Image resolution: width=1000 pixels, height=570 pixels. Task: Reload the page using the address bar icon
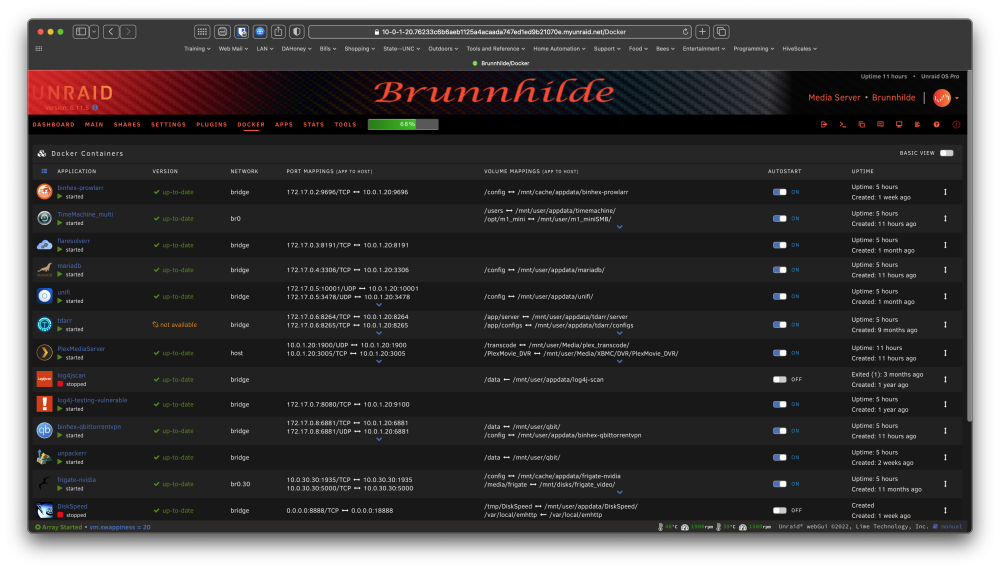(x=686, y=31)
